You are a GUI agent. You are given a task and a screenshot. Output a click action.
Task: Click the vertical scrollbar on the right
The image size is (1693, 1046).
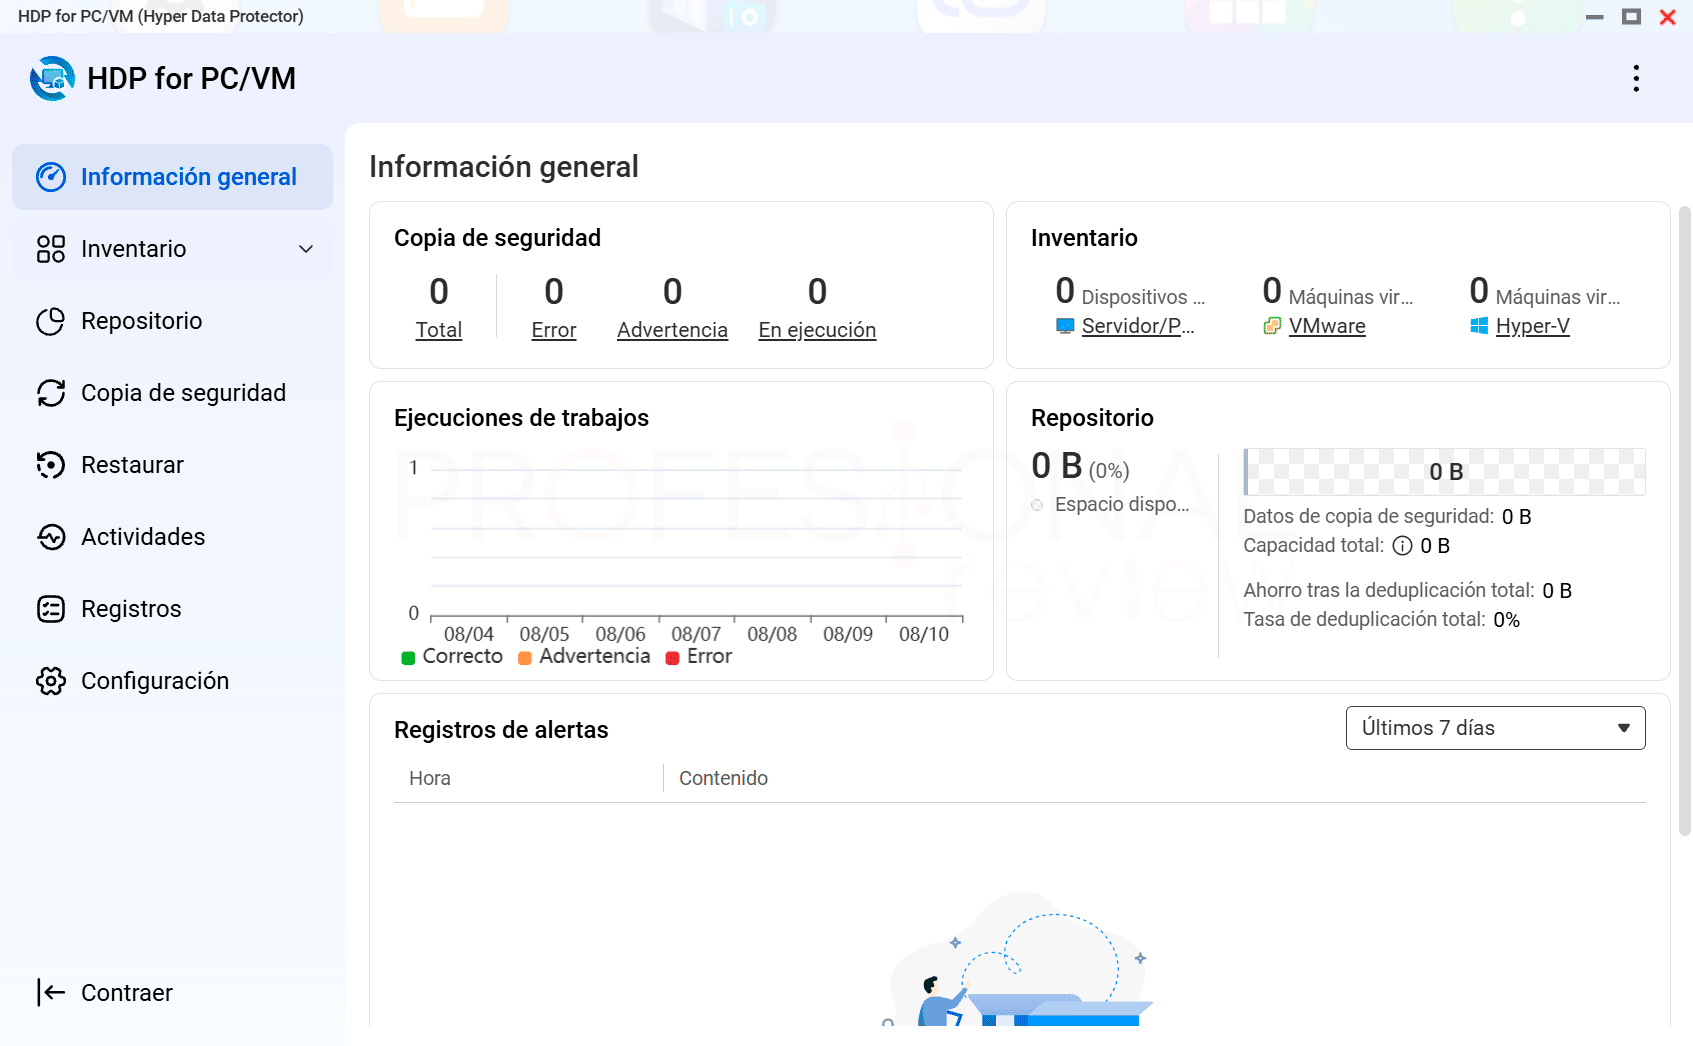tap(1684, 520)
